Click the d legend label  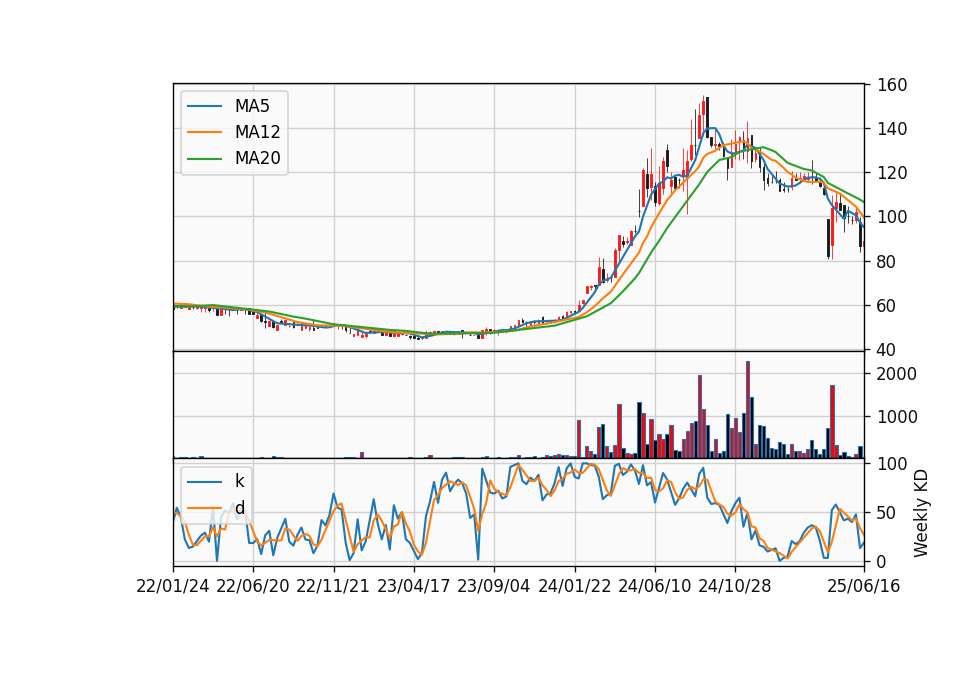[x=239, y=508]
